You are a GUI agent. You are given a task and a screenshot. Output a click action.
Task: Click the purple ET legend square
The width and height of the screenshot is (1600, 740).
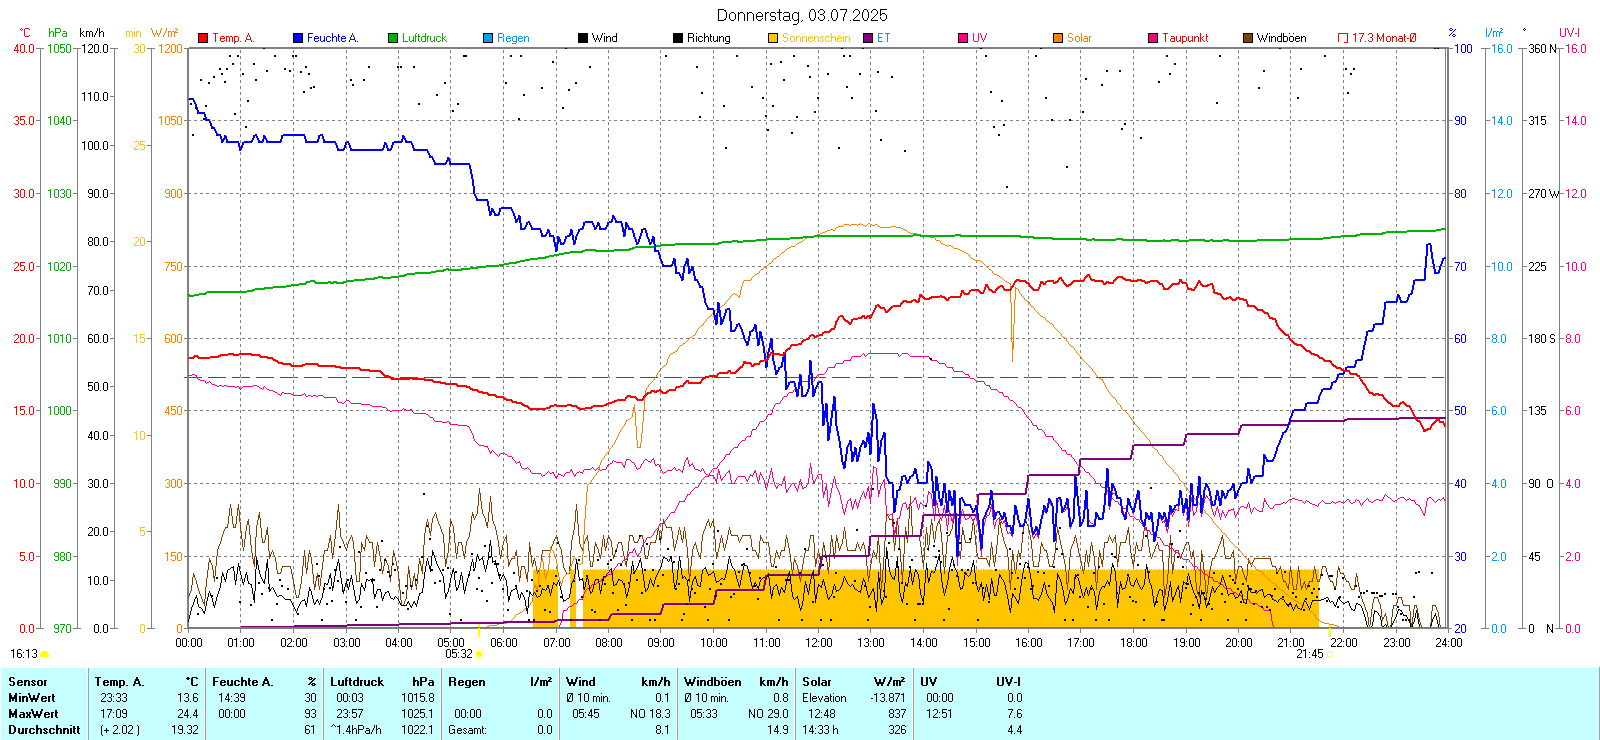[868, 38]
